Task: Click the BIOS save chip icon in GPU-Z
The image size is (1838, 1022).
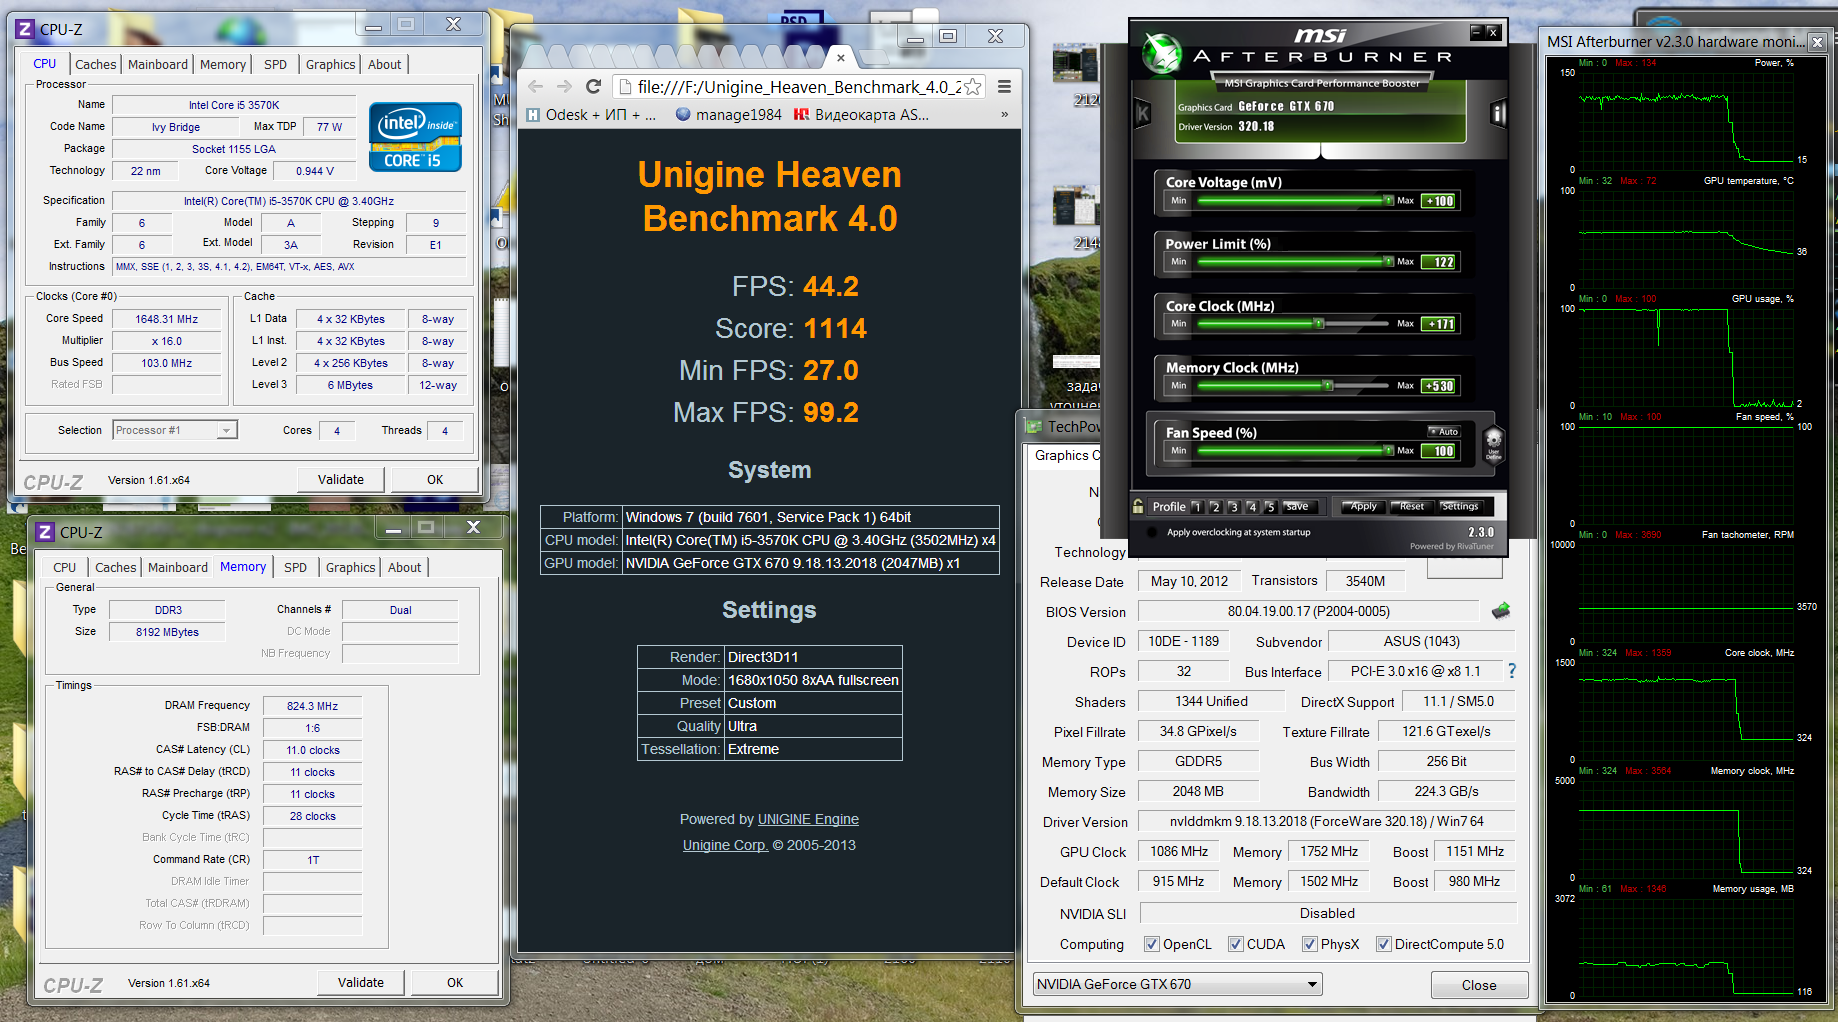Action: [1501, 611]
